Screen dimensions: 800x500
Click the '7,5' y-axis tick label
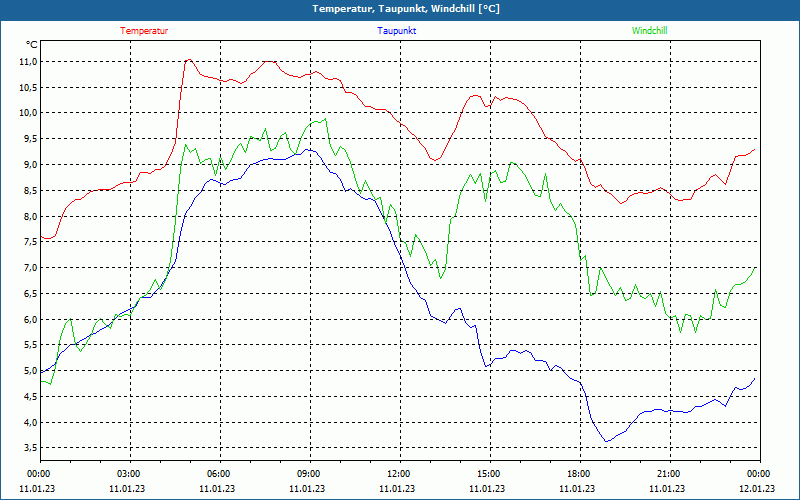tap(30, 242)
